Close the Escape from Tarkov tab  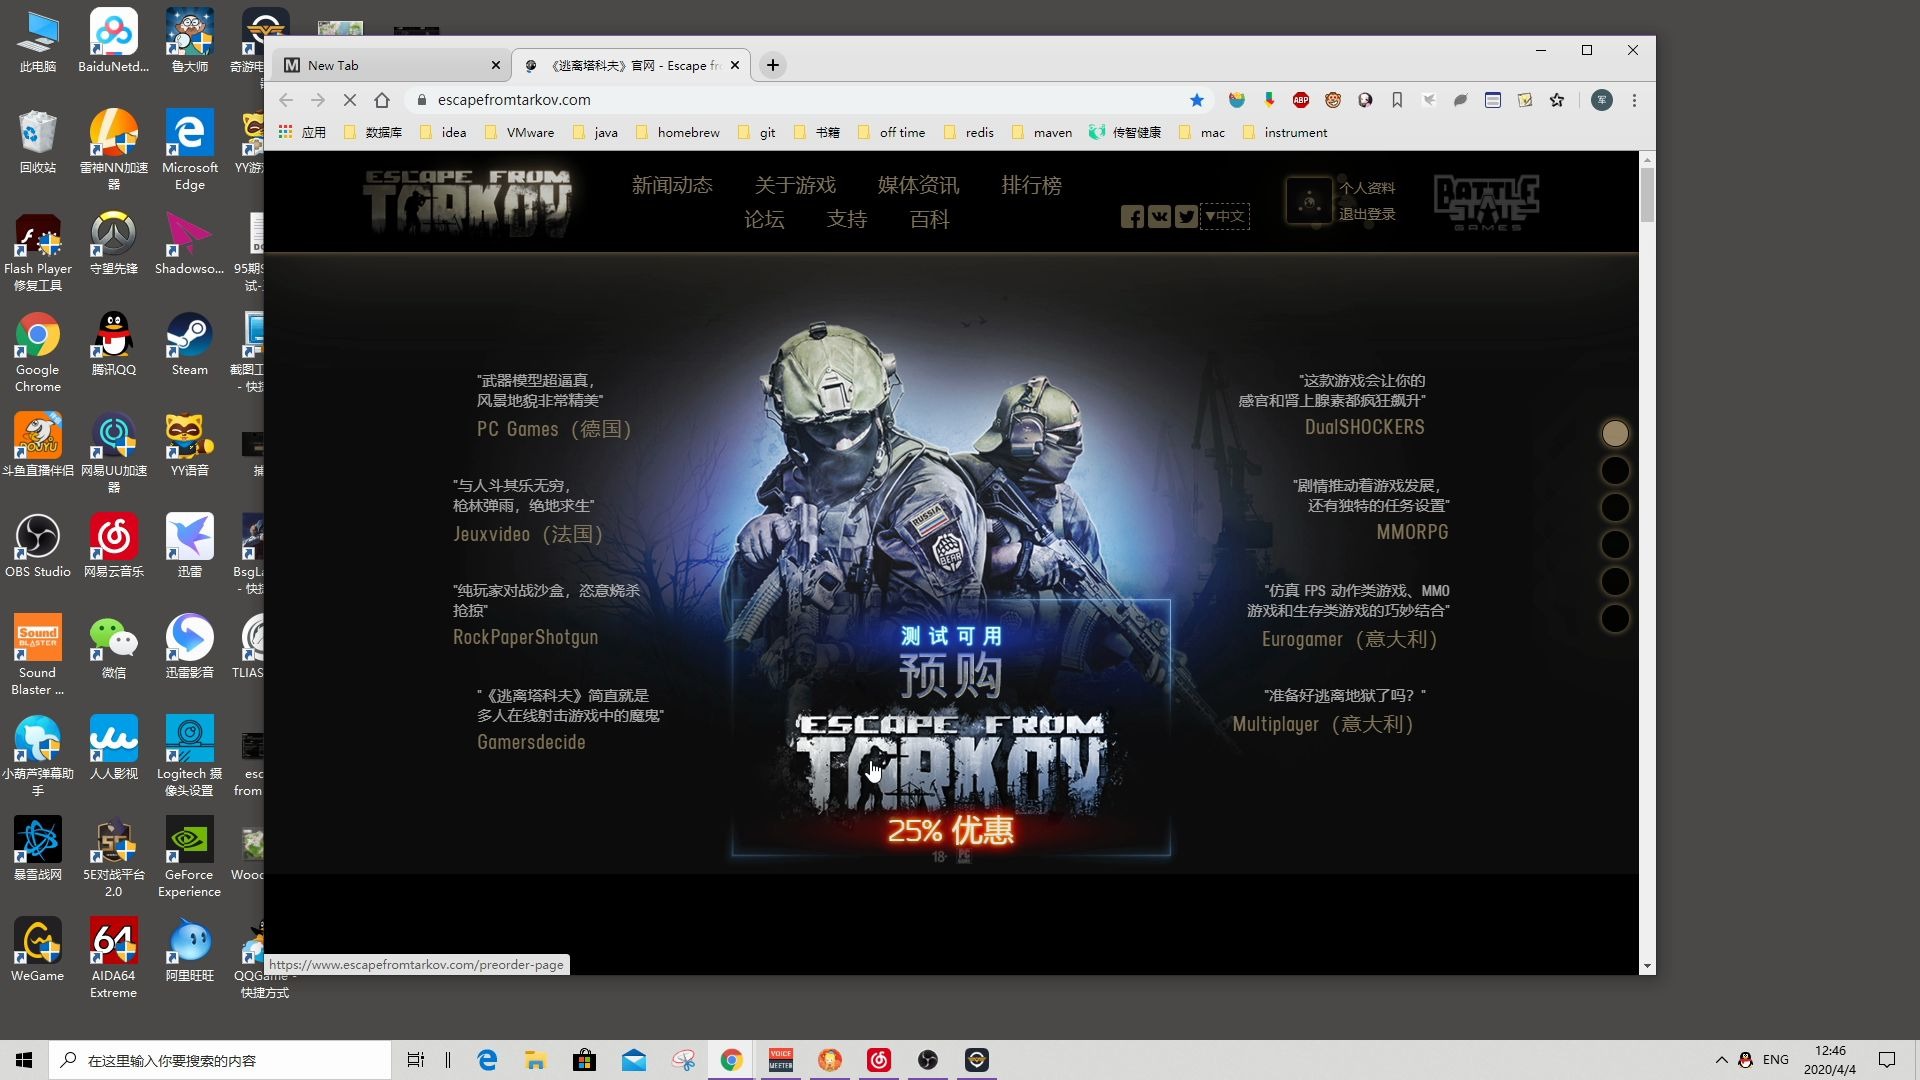point(735,65)
